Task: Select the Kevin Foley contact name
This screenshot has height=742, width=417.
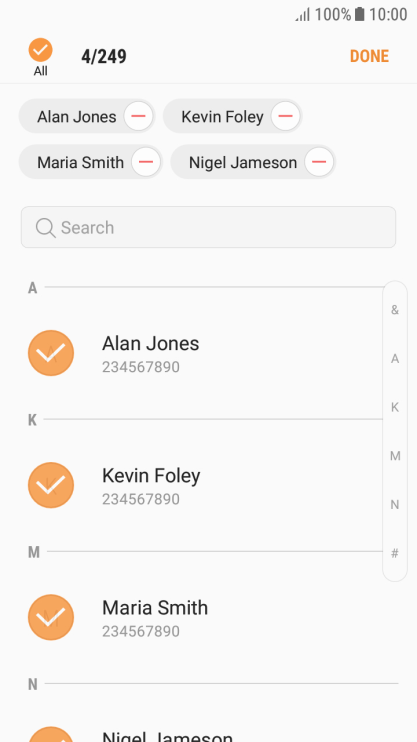Action: pos(151,476)
